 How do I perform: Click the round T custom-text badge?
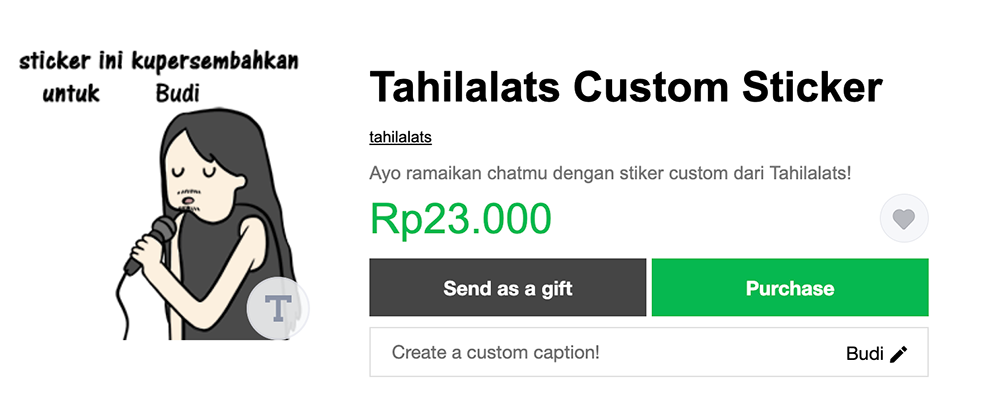pyautogui.click(x=277, y=306)
